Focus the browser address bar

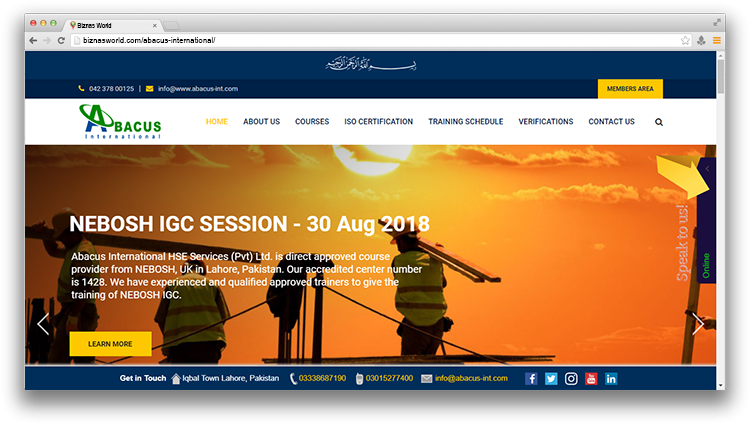pyautogui.click(x=378, y=41)
